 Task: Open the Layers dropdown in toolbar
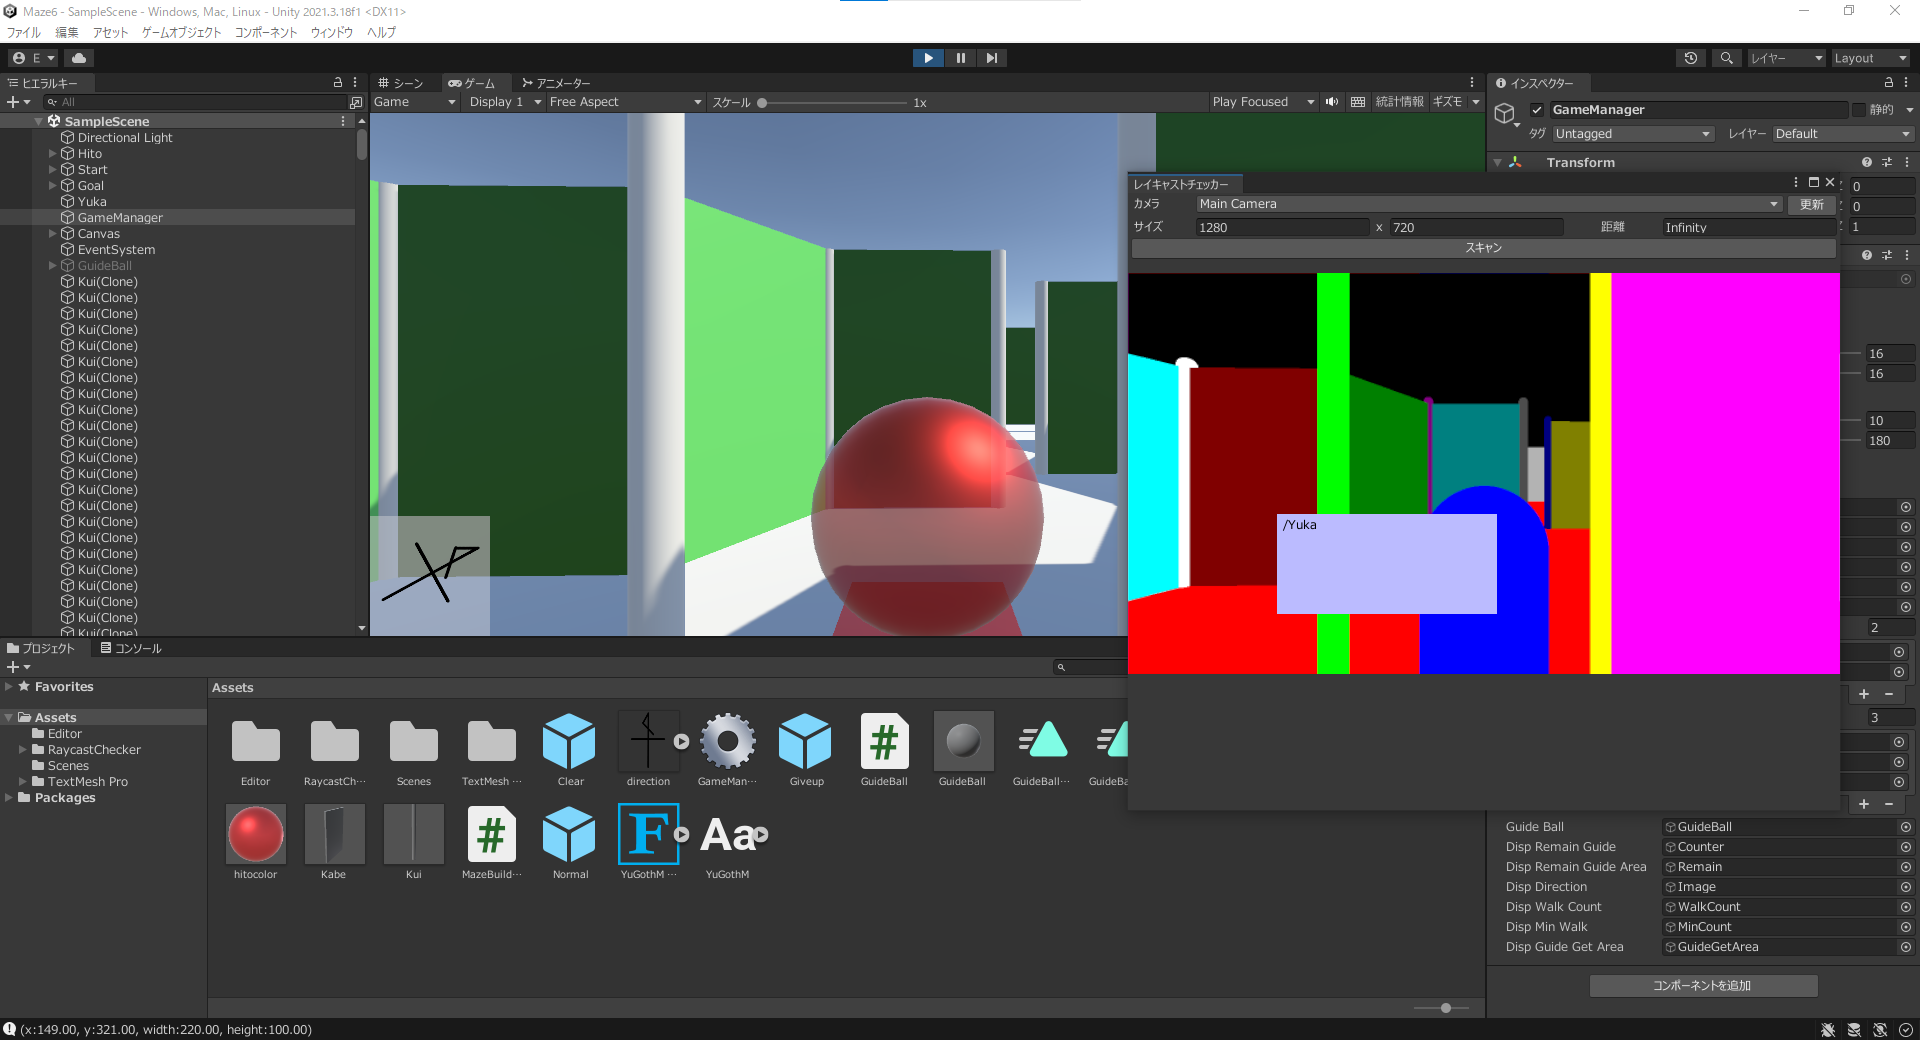pyautogui.click(x=1786, y=58)
